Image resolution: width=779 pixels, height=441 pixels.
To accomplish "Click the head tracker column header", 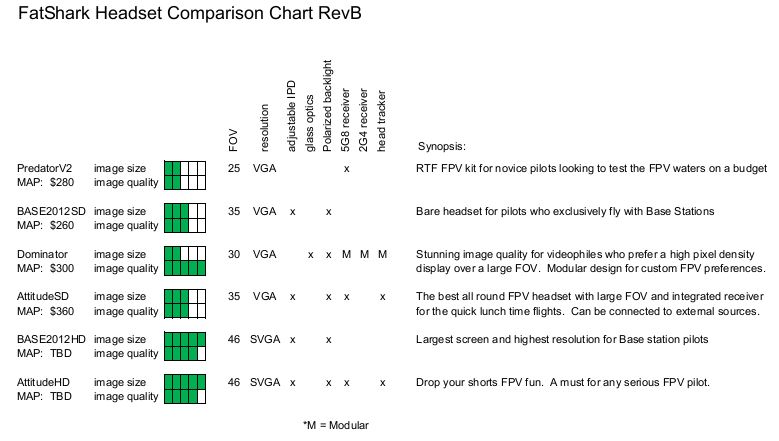I will (x=383, y=121).
